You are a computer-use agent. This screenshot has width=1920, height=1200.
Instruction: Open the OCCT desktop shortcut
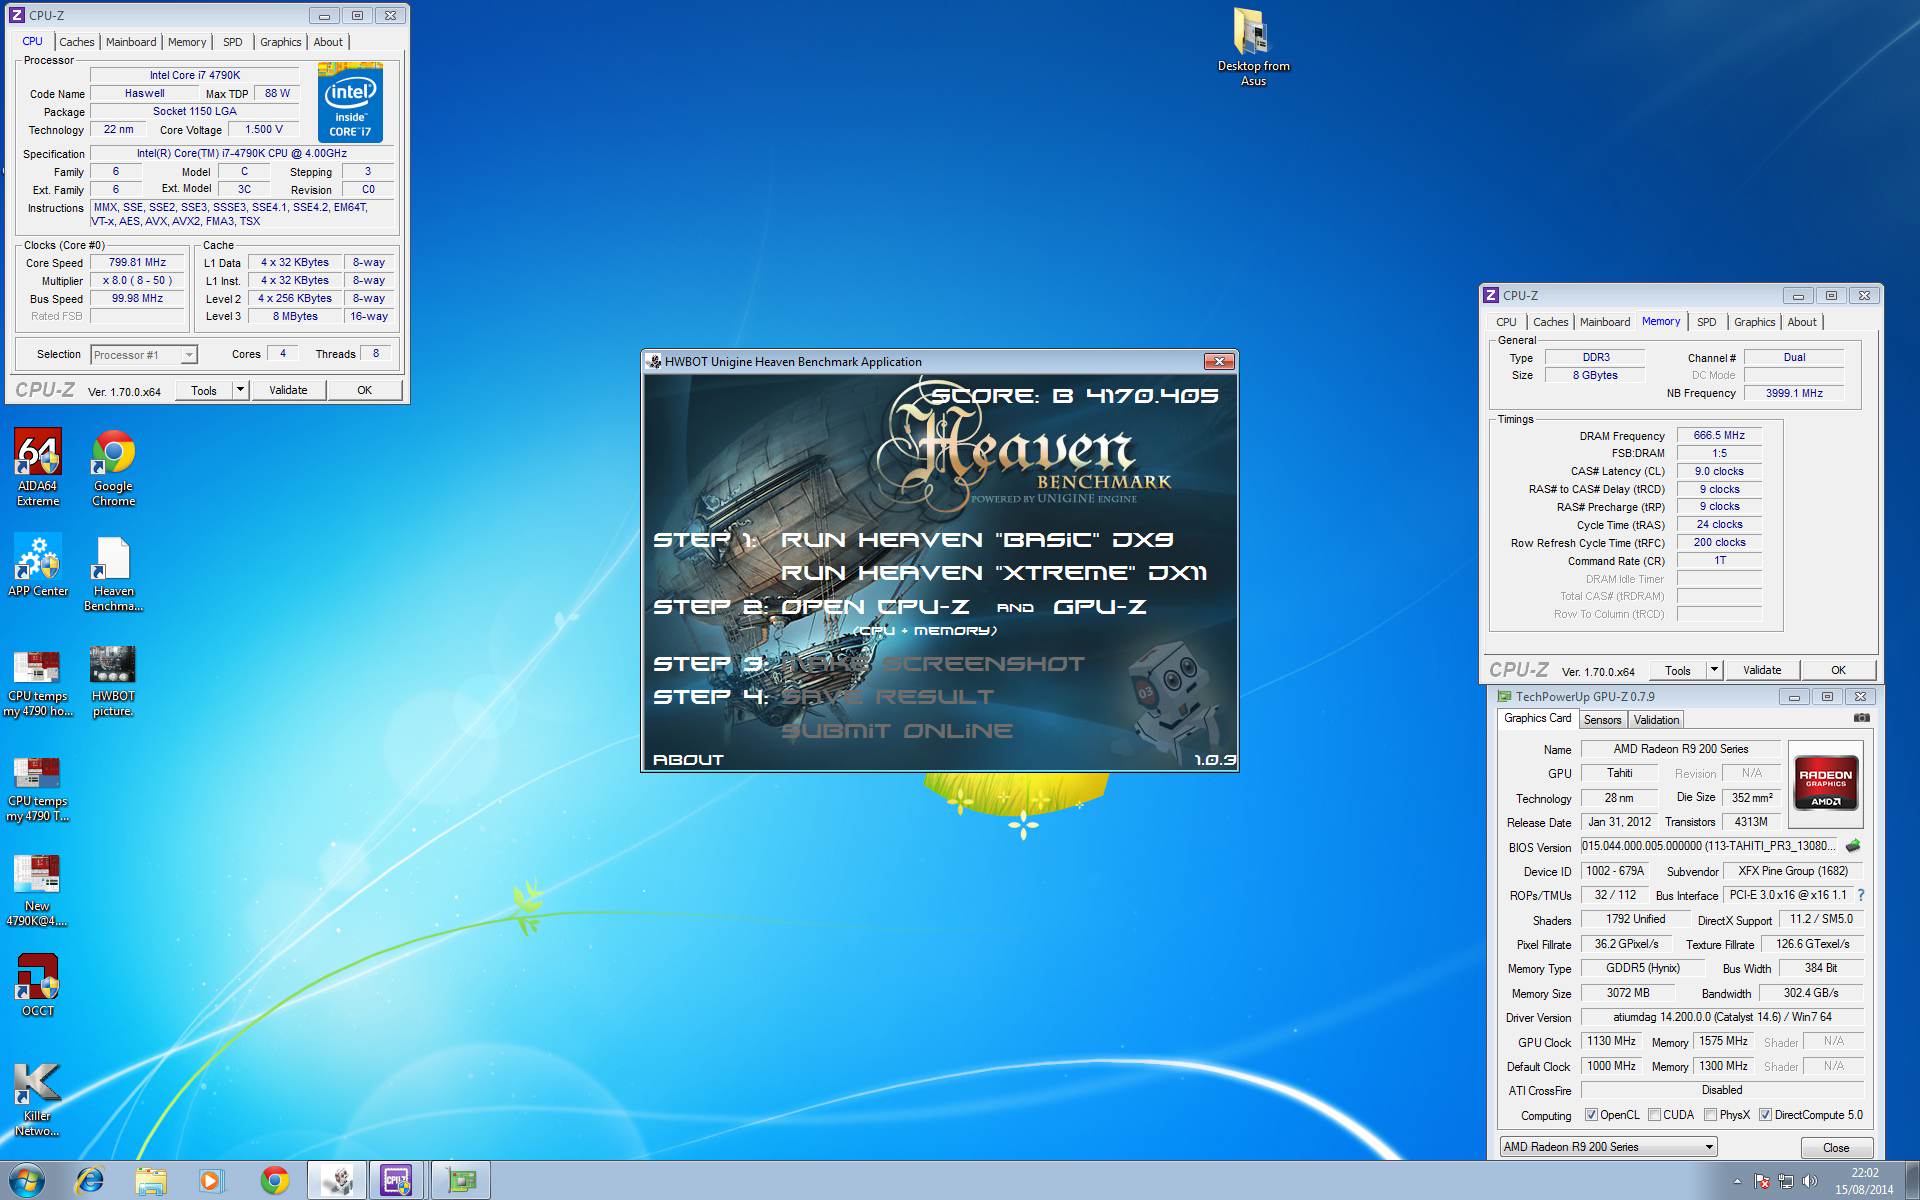click(38, 984)
